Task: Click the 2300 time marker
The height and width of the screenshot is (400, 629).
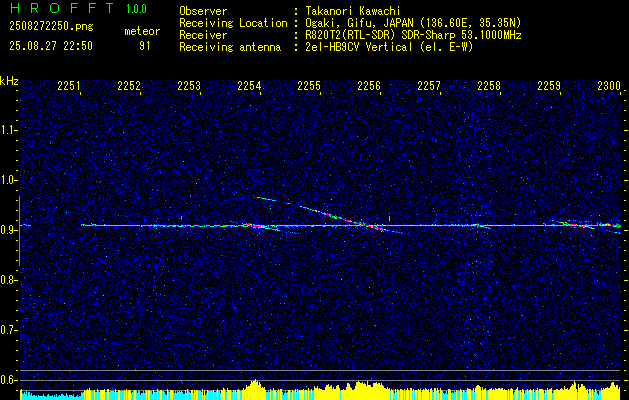Action: tap(609, 85)
